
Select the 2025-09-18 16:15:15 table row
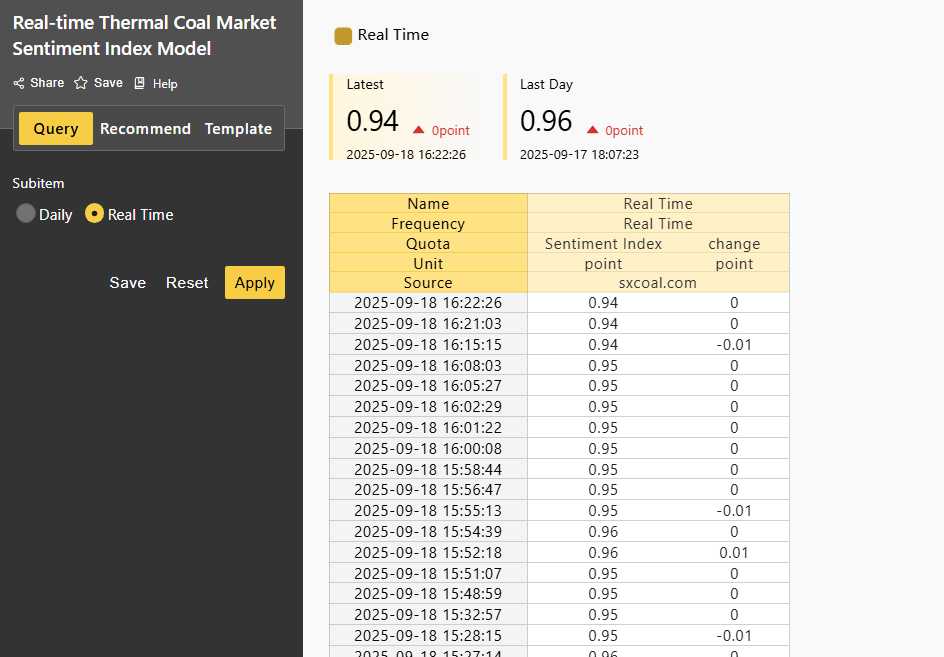[x=428, y=345]
